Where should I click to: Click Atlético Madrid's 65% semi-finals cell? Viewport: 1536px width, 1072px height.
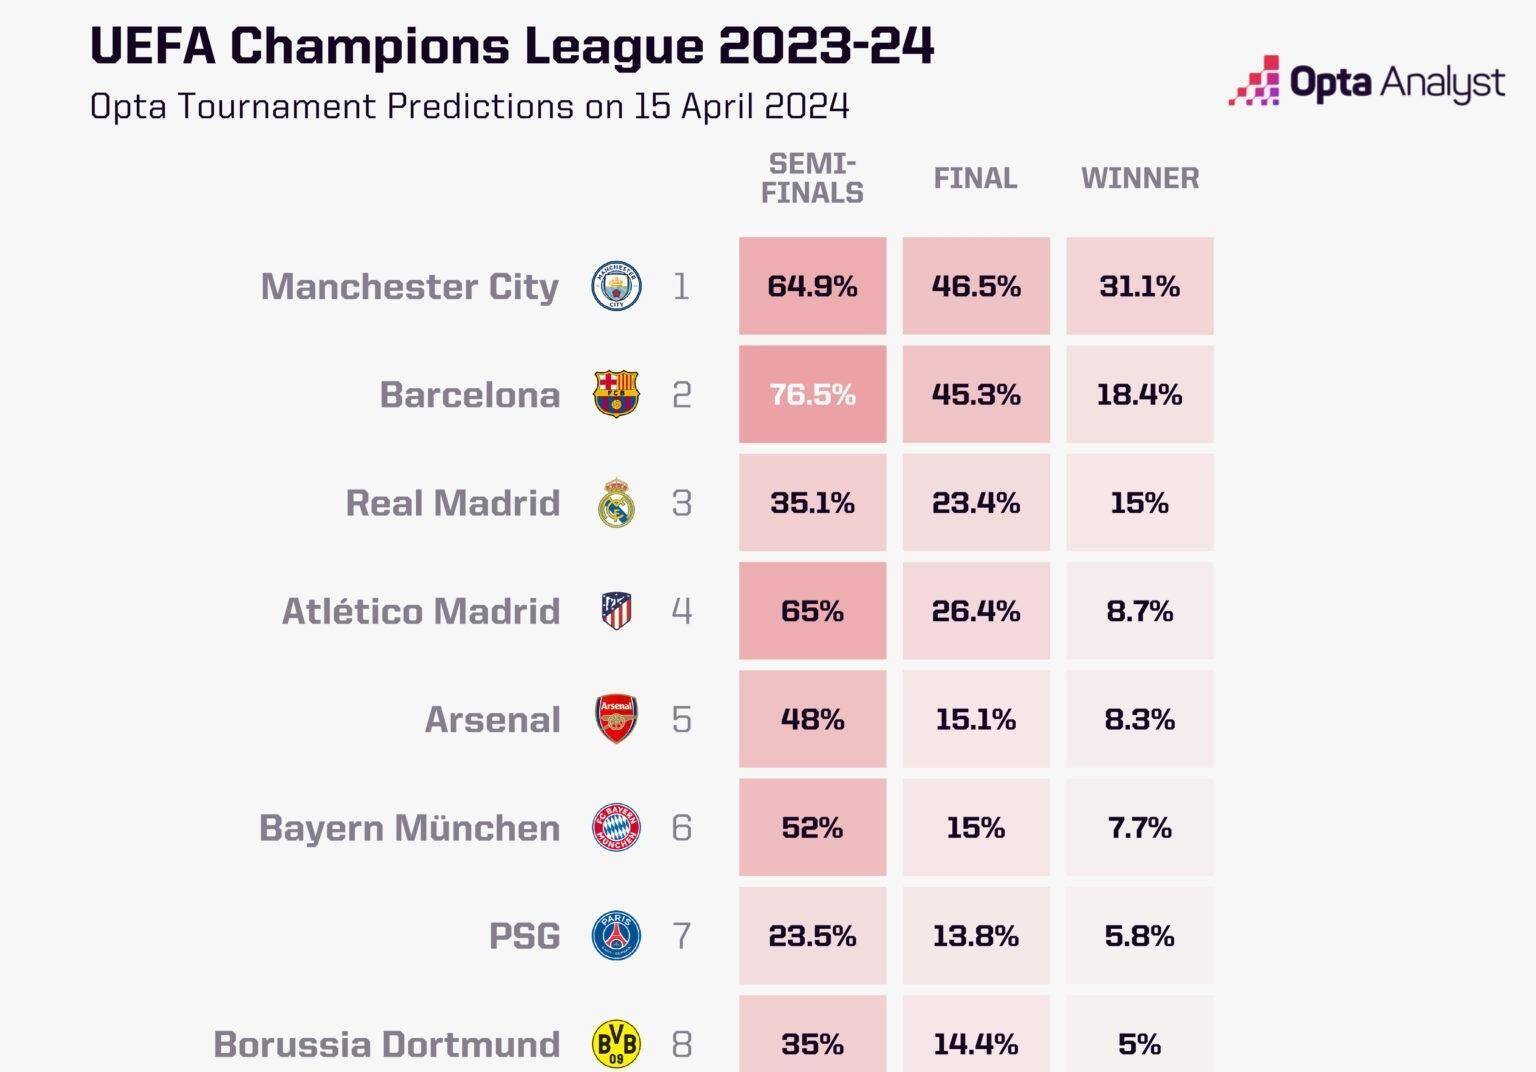coord(812,611)
